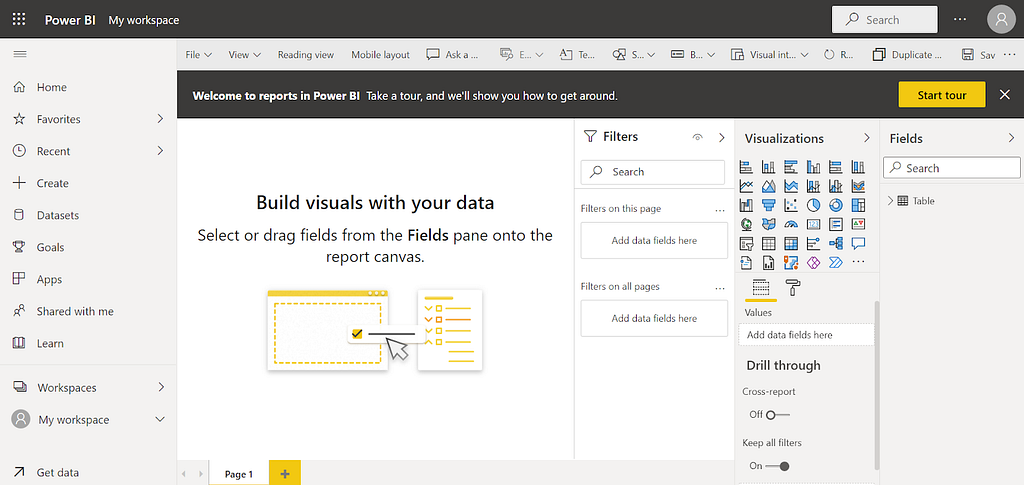Select the Line chart visual
Screen dimensions: 1024x485
coord(746,186)
